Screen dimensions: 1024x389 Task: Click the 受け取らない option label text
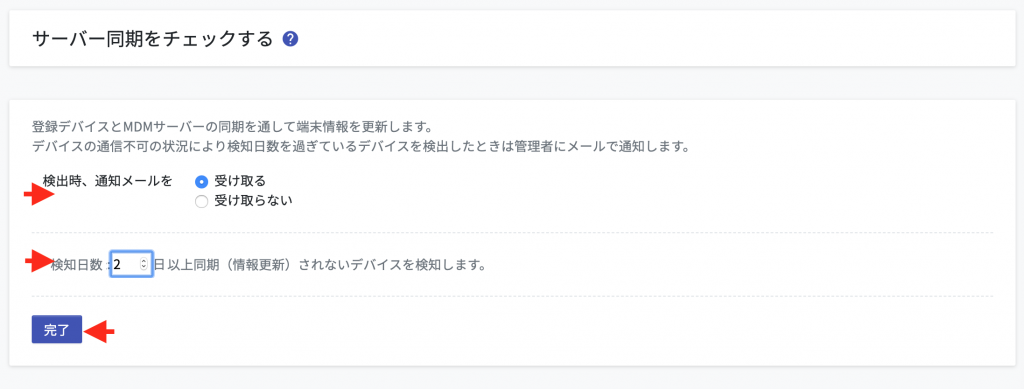click(x=253, y=200)
